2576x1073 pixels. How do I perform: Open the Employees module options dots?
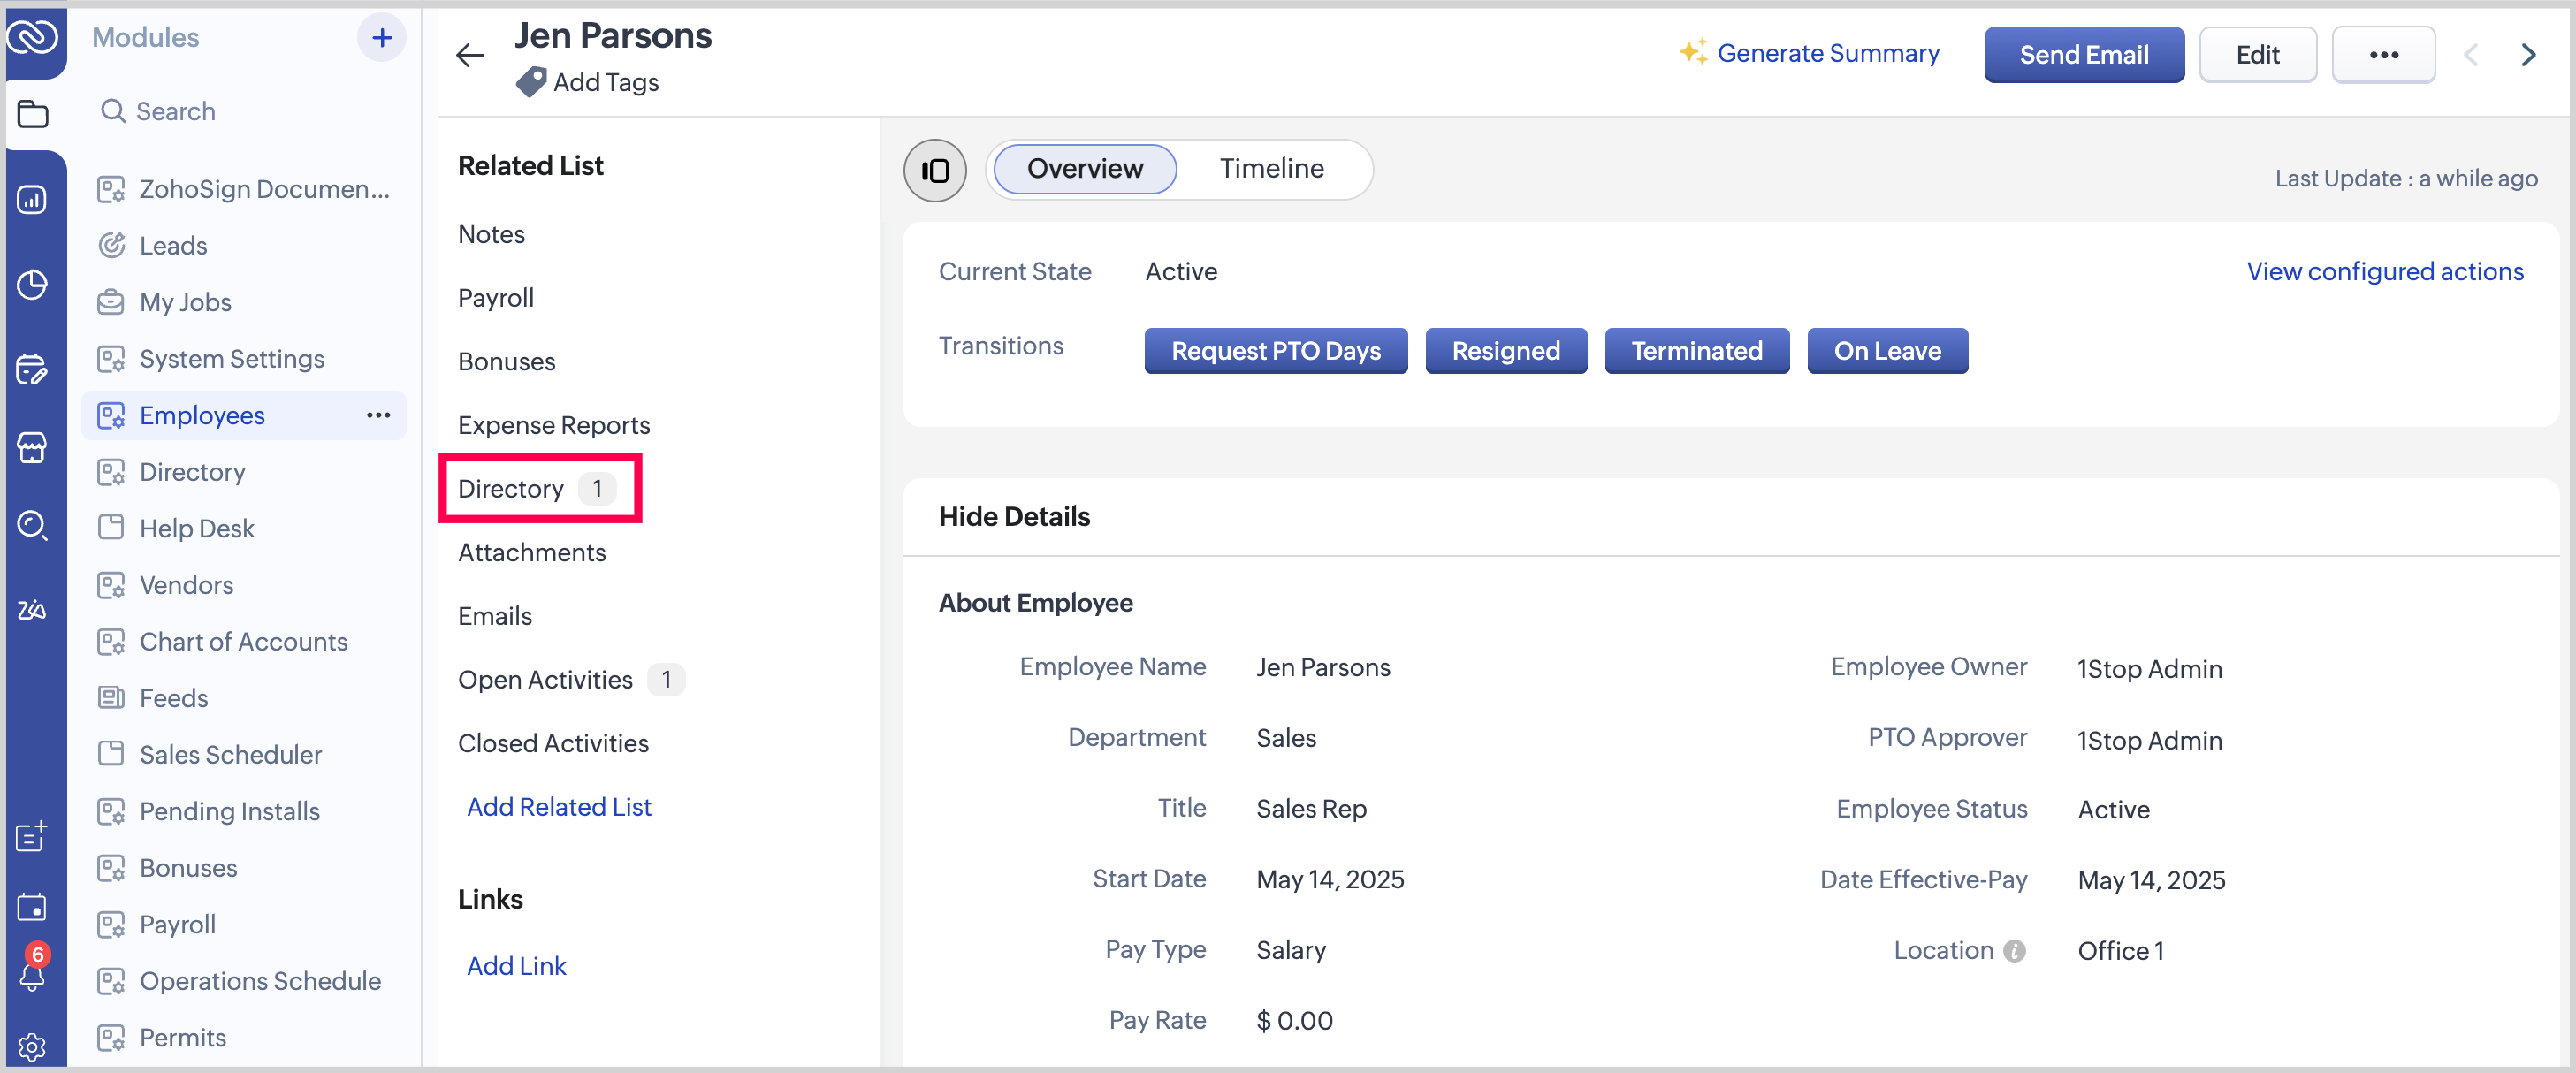click(378, 415)
